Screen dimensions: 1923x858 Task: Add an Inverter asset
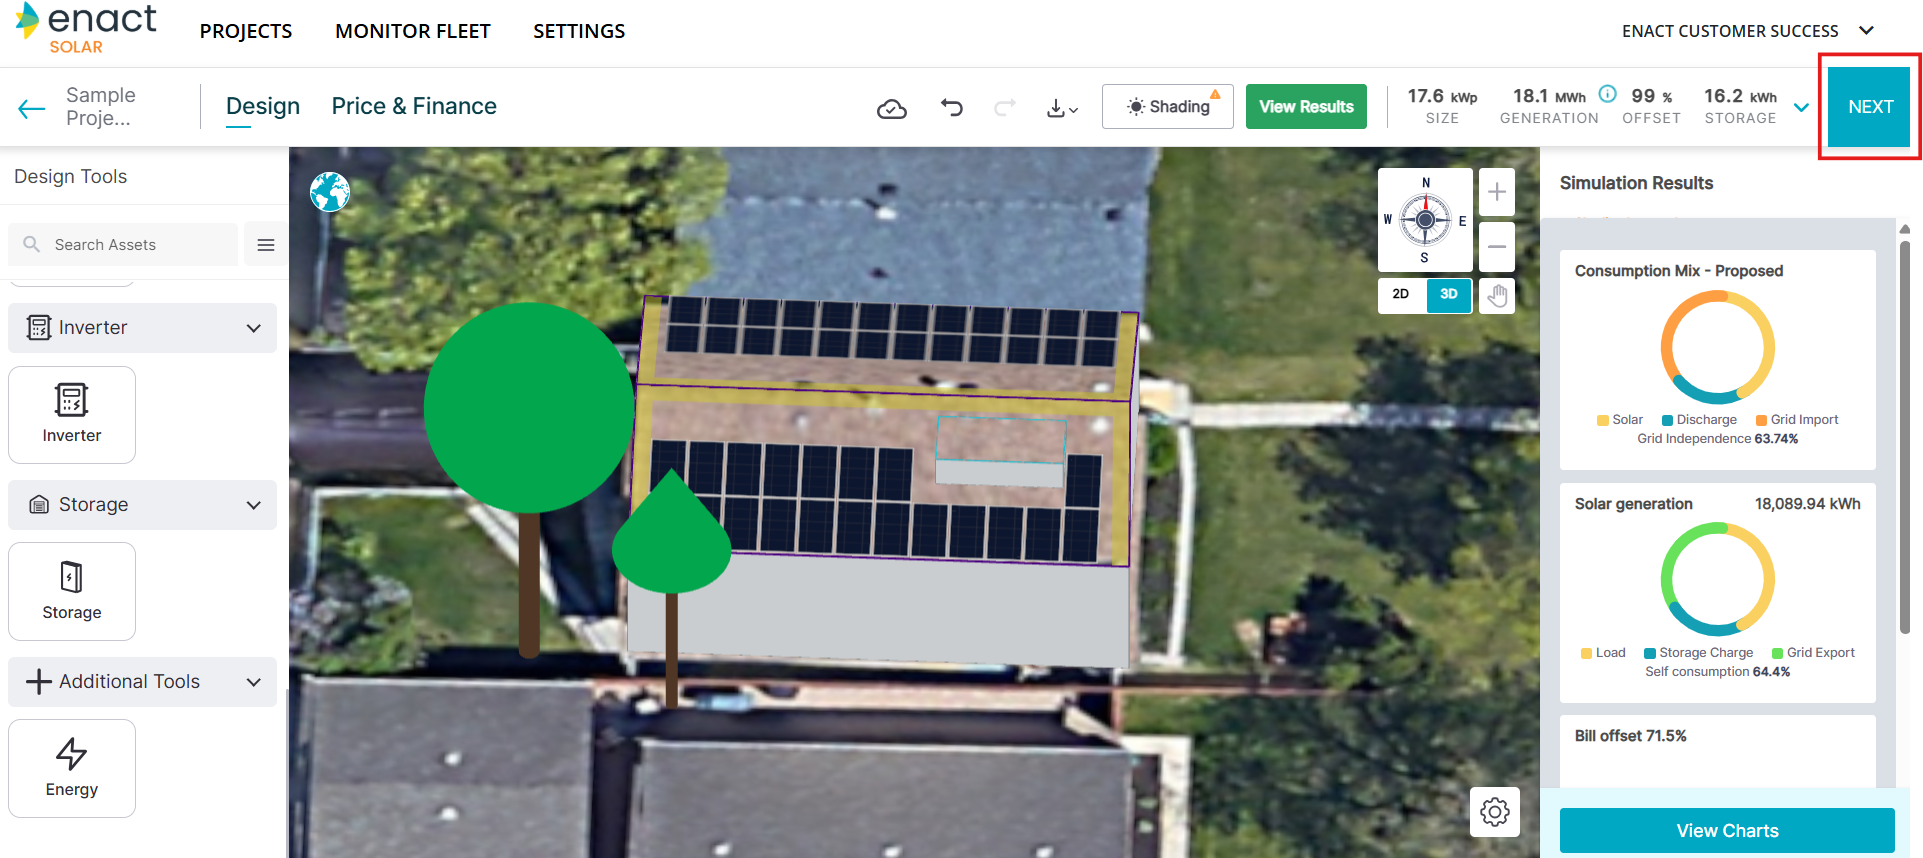[72, 414]
